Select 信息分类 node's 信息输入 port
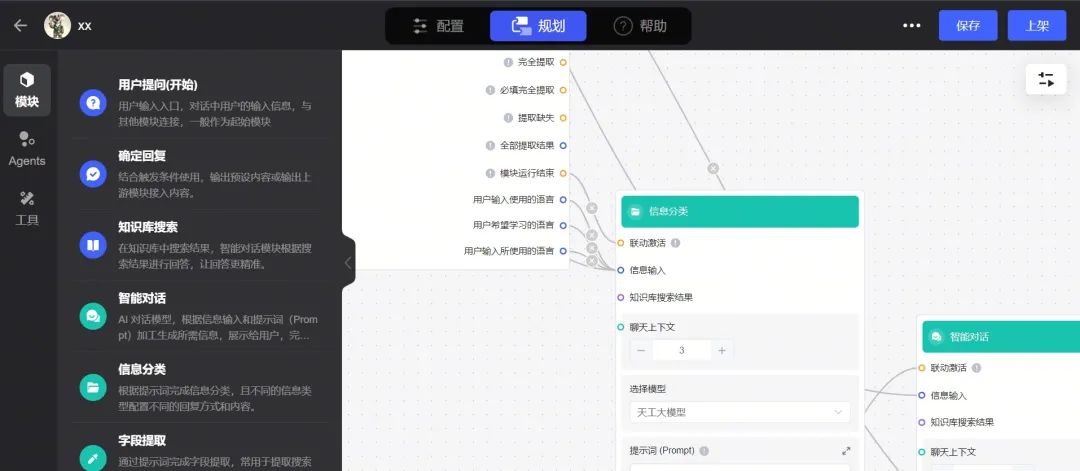 tap(621, 270)
